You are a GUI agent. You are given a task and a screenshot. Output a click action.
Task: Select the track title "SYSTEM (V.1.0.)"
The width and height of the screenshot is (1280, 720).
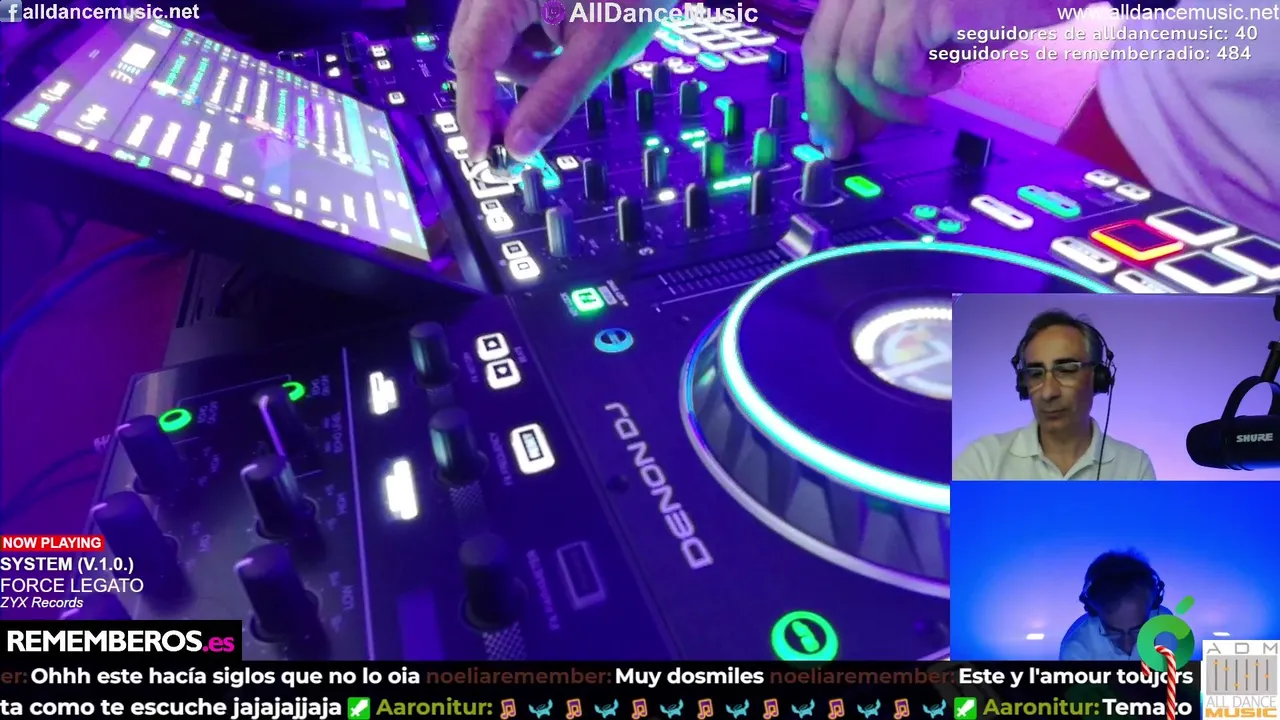click(x=67, y=564)
